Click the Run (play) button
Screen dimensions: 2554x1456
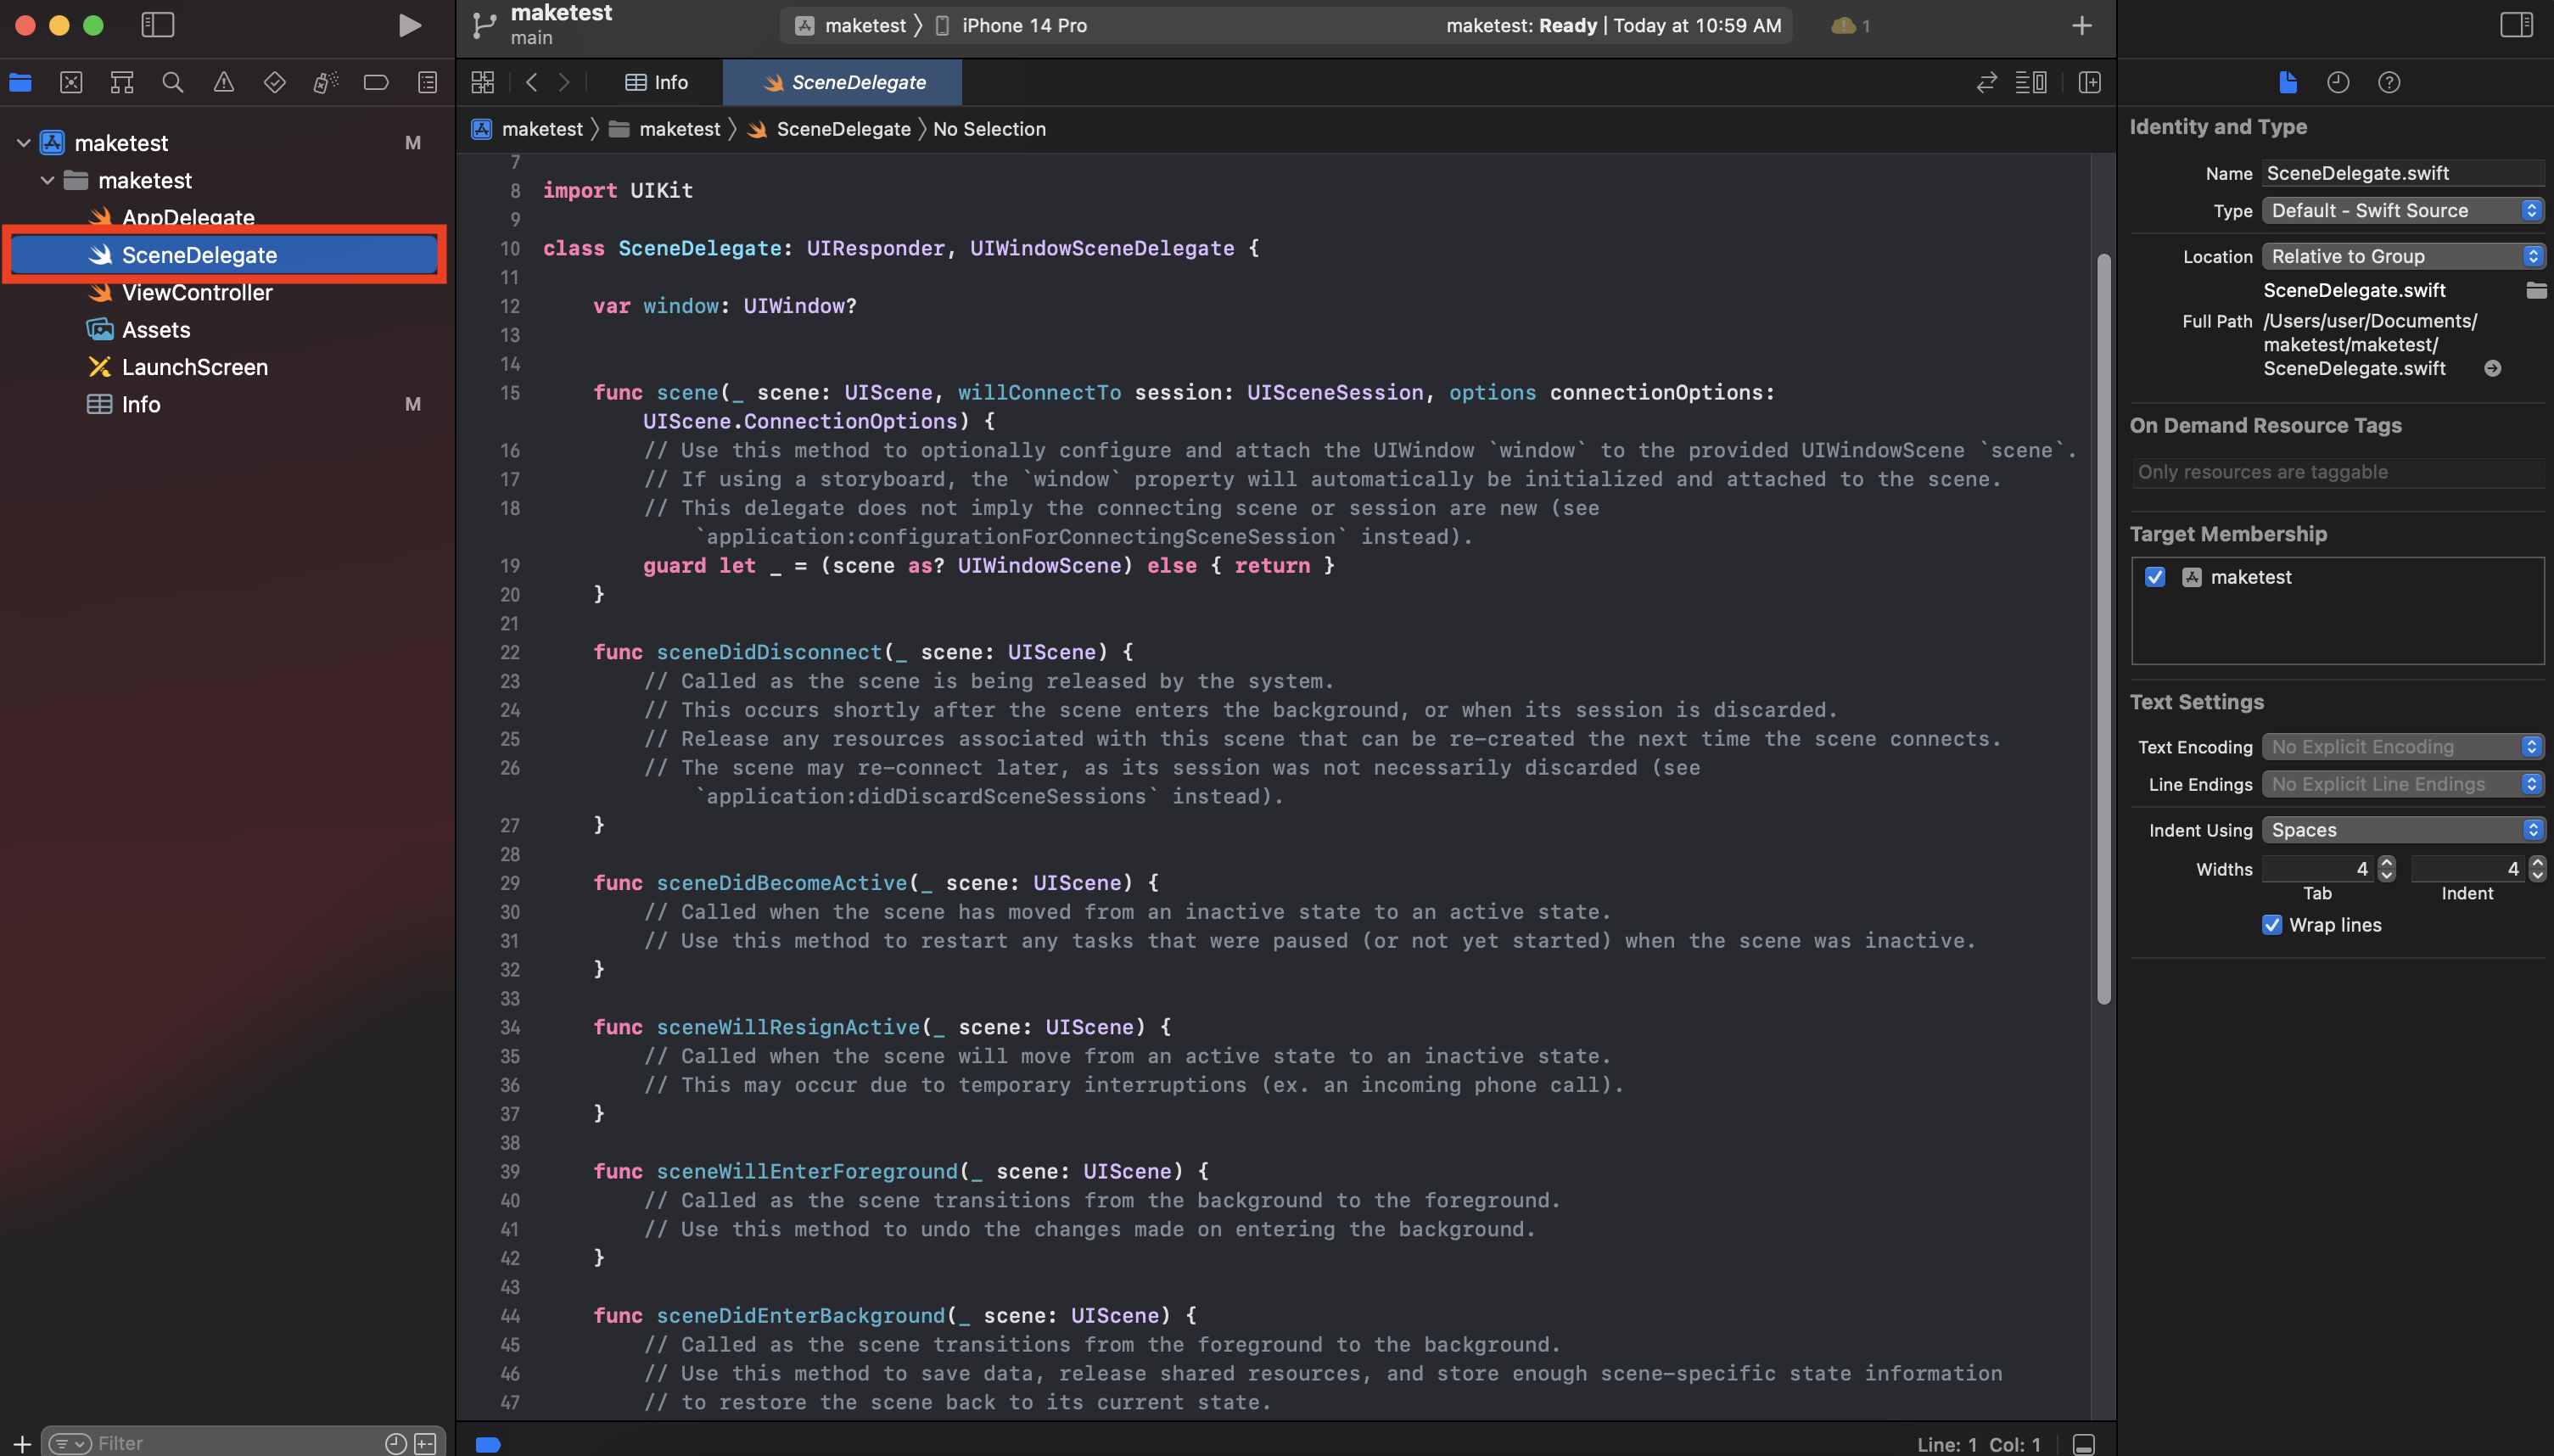[409, 25]
